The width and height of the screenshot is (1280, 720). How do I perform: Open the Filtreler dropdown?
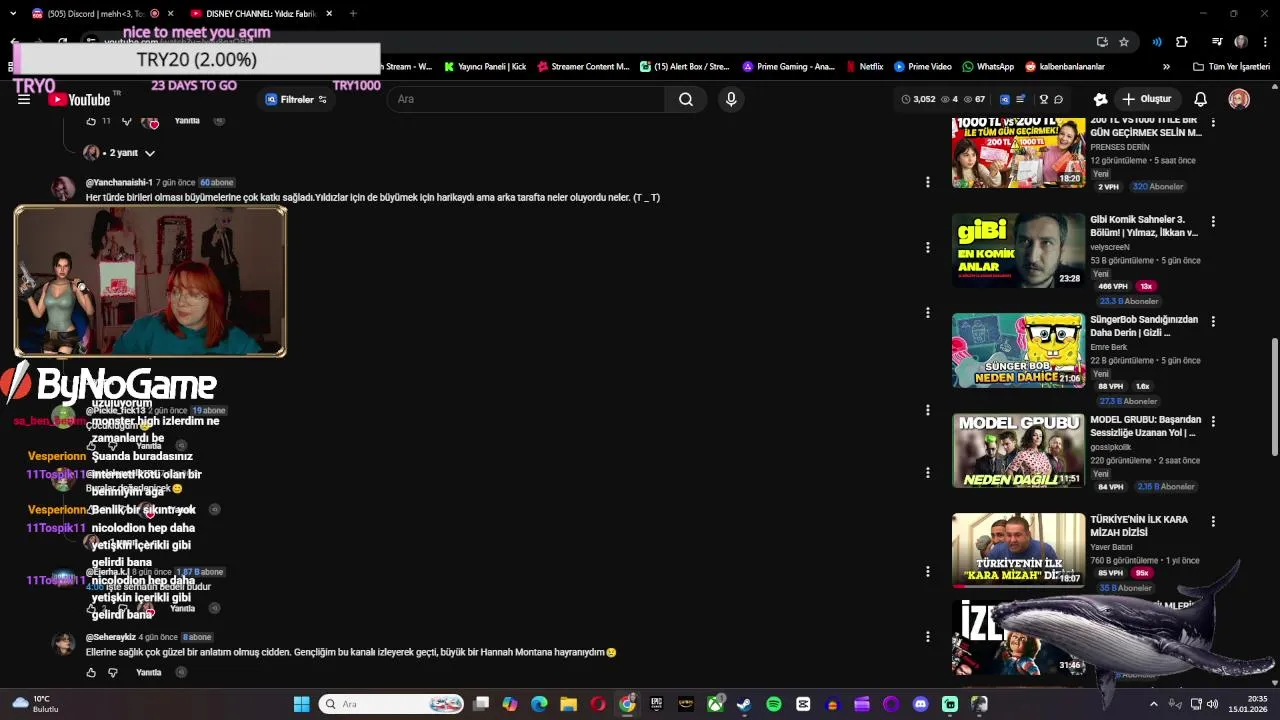(x=296, y=99)
